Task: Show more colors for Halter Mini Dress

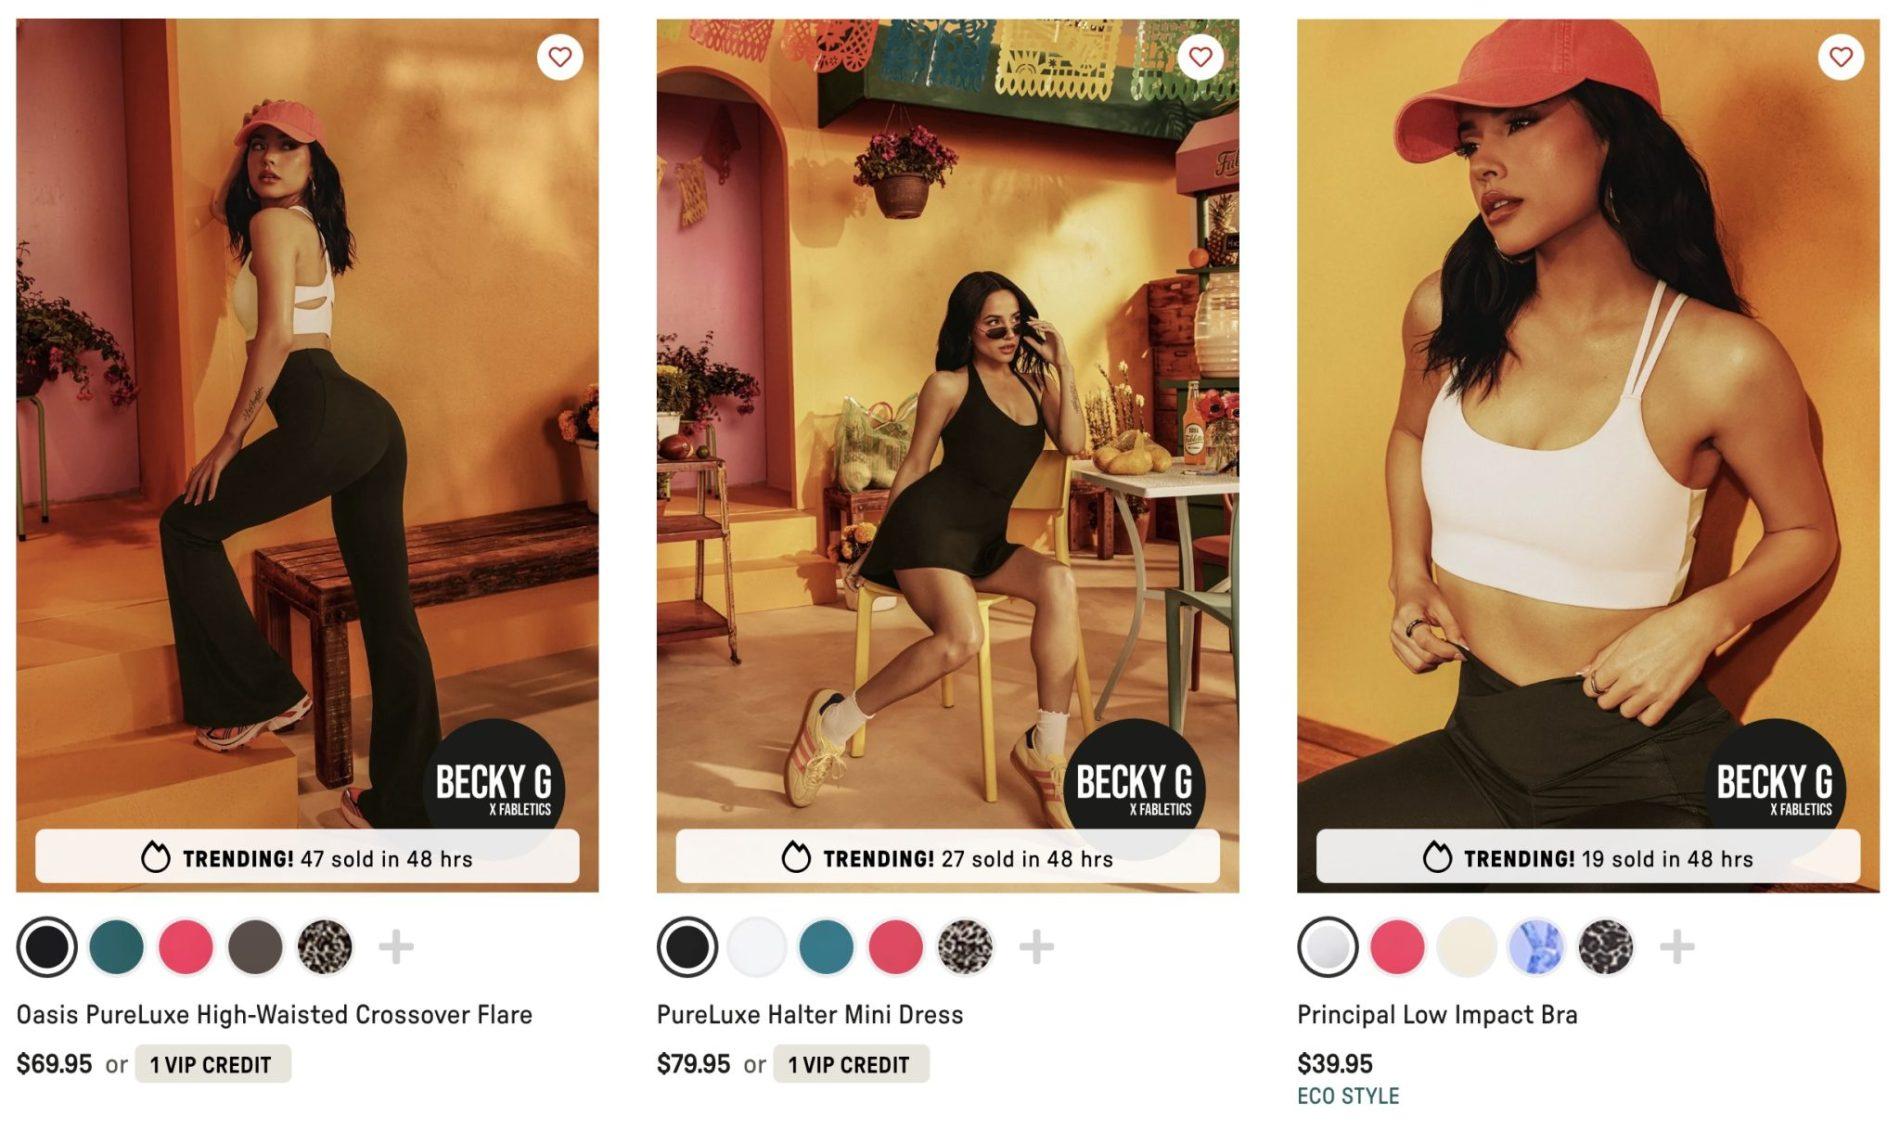Action: pos(1037,946)
